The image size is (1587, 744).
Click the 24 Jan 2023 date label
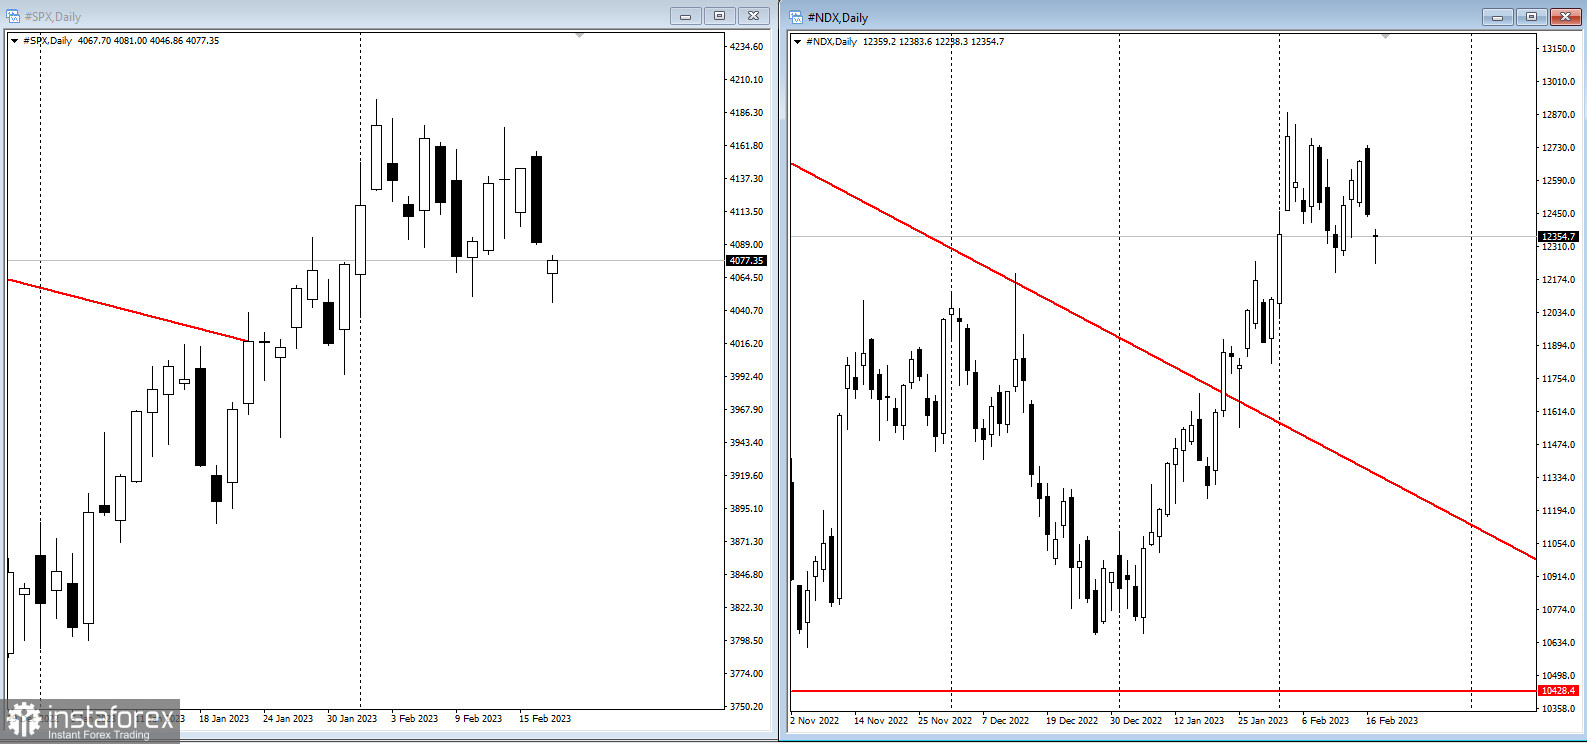[x=288, y=719]
